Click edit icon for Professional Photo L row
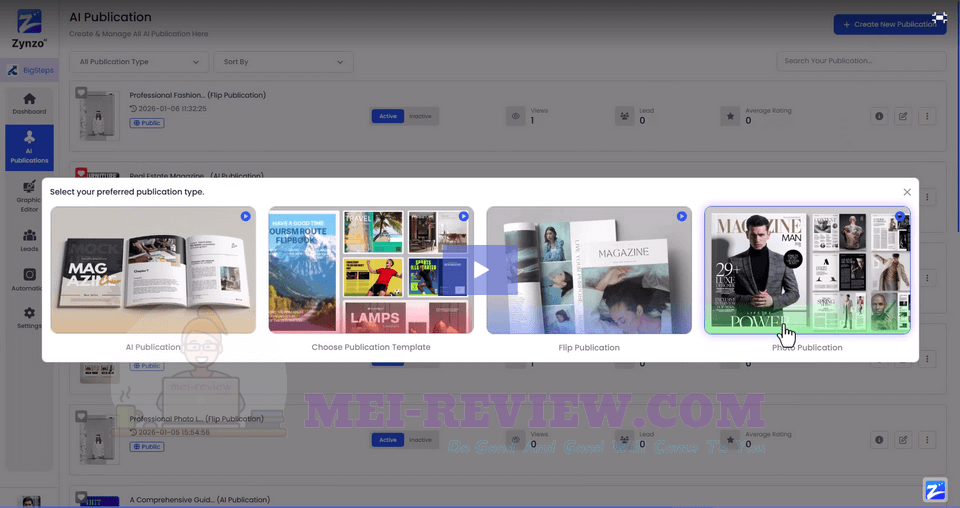960x508 pixels. 903,440
